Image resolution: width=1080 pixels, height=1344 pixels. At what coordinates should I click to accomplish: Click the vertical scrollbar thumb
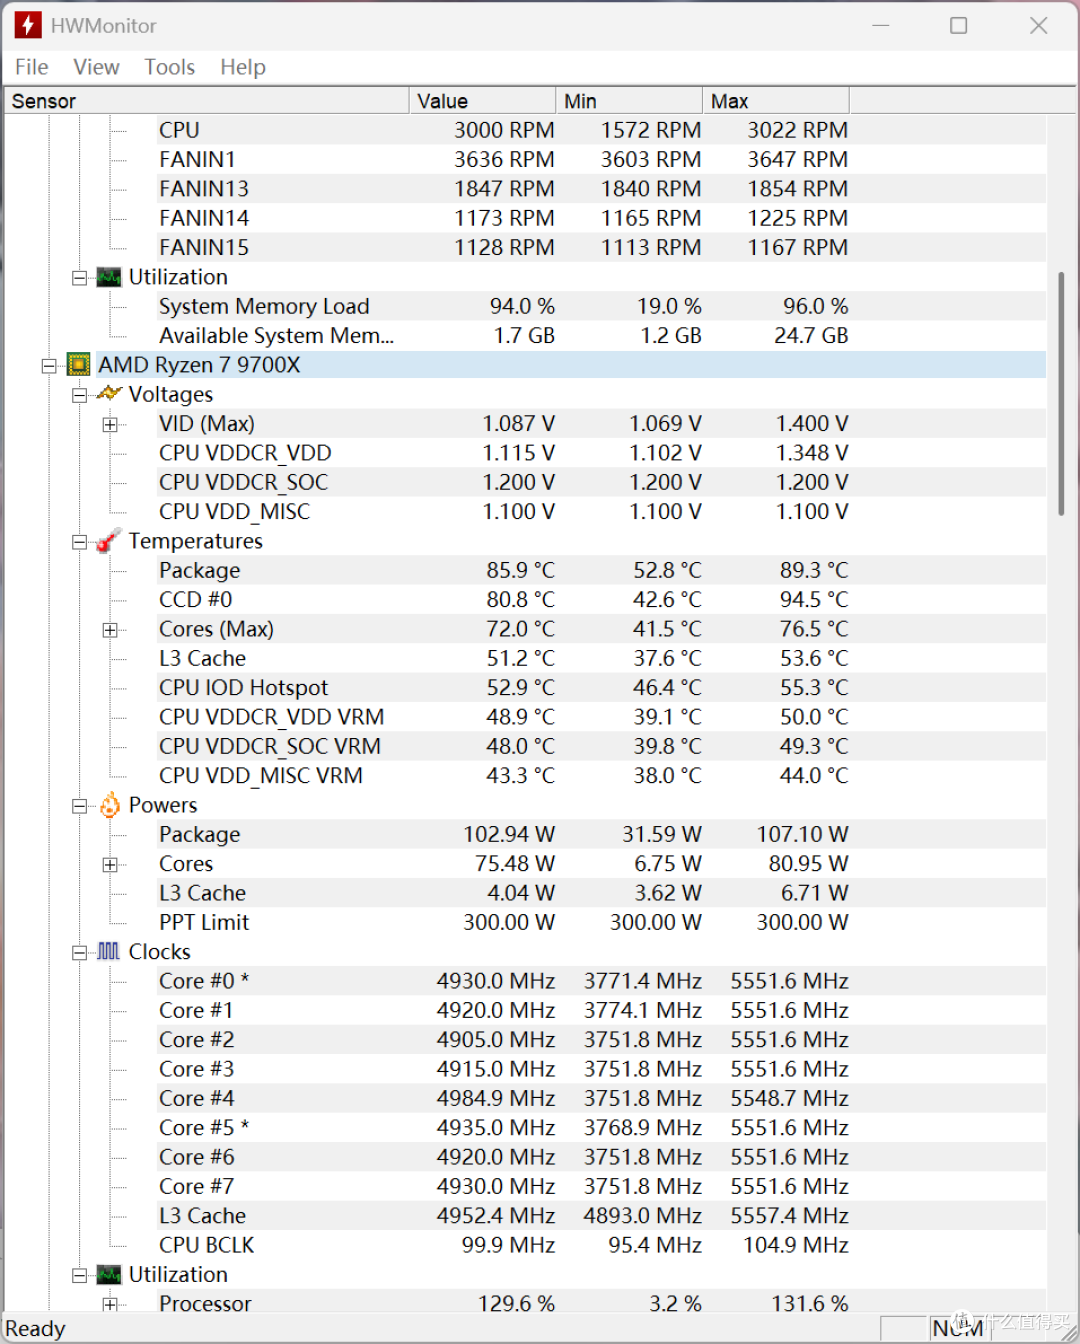1061,394
